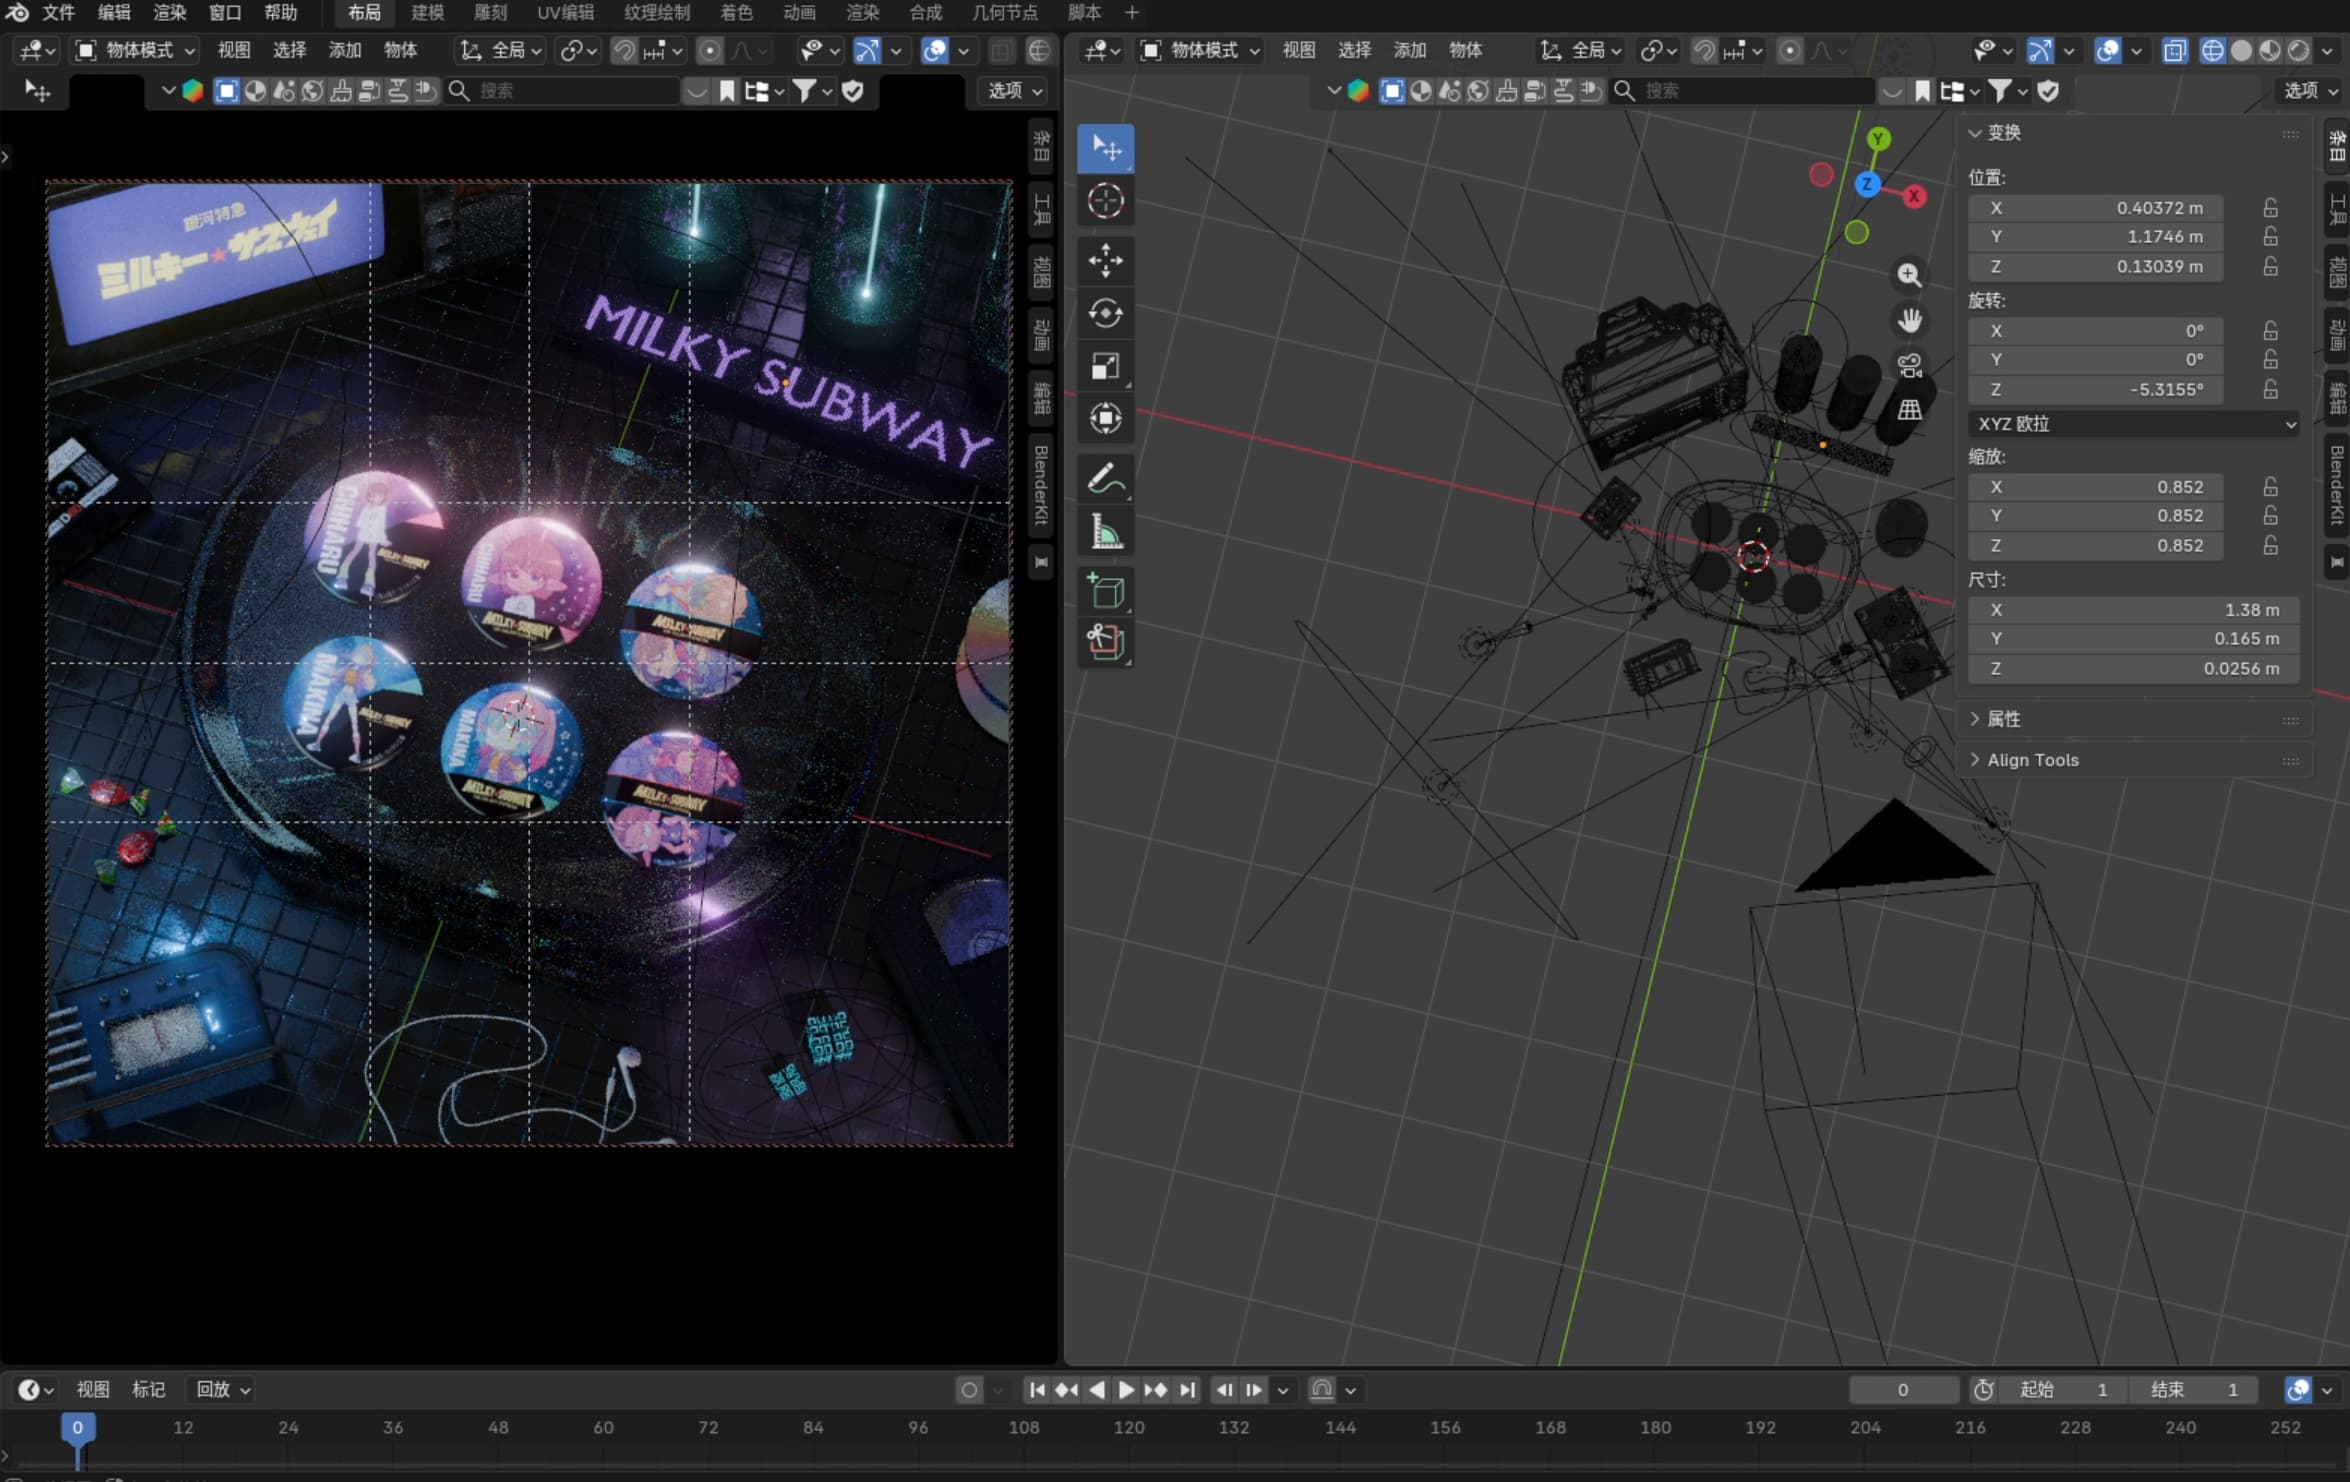The width and height of the screenshot is (2350, 1482).
Task: Select the Scale tool in right viewport
Action: (1105, 366)
